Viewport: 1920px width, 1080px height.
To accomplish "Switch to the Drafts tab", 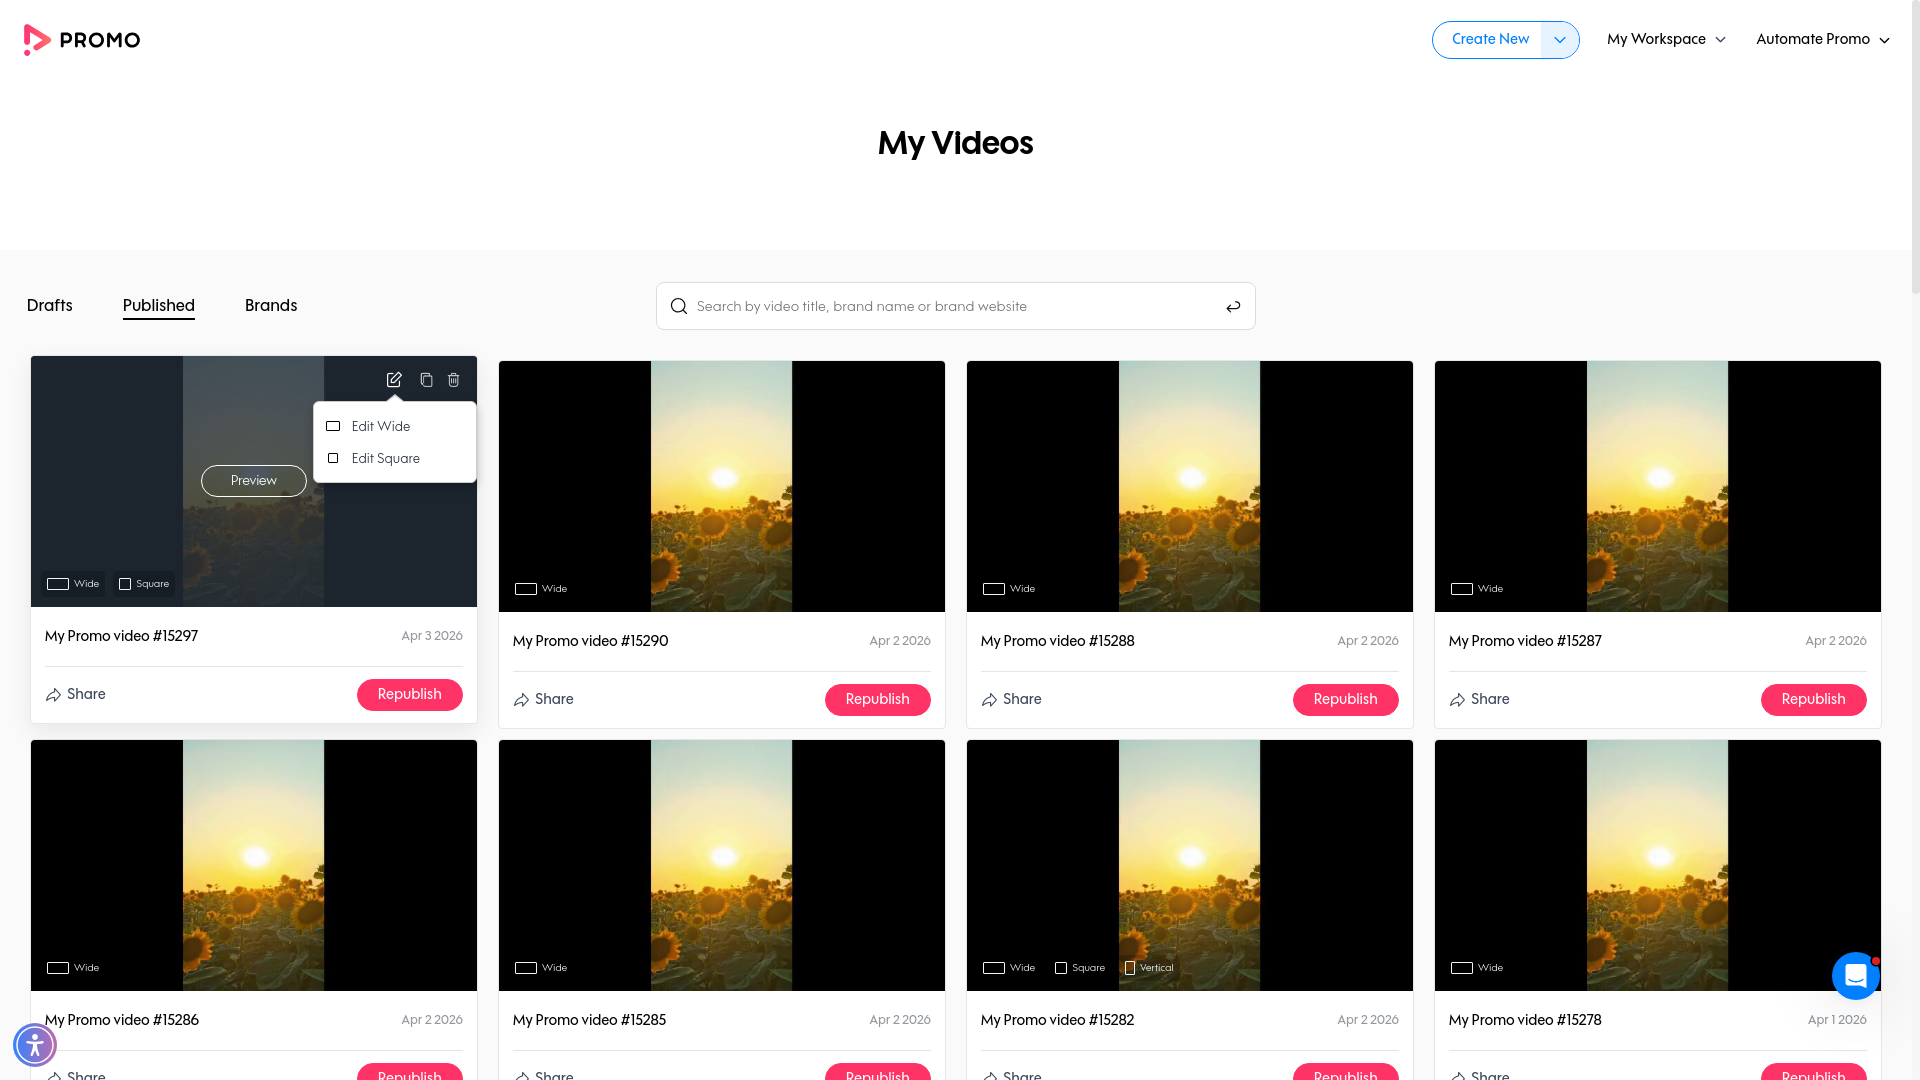I will tap(50, 306).
